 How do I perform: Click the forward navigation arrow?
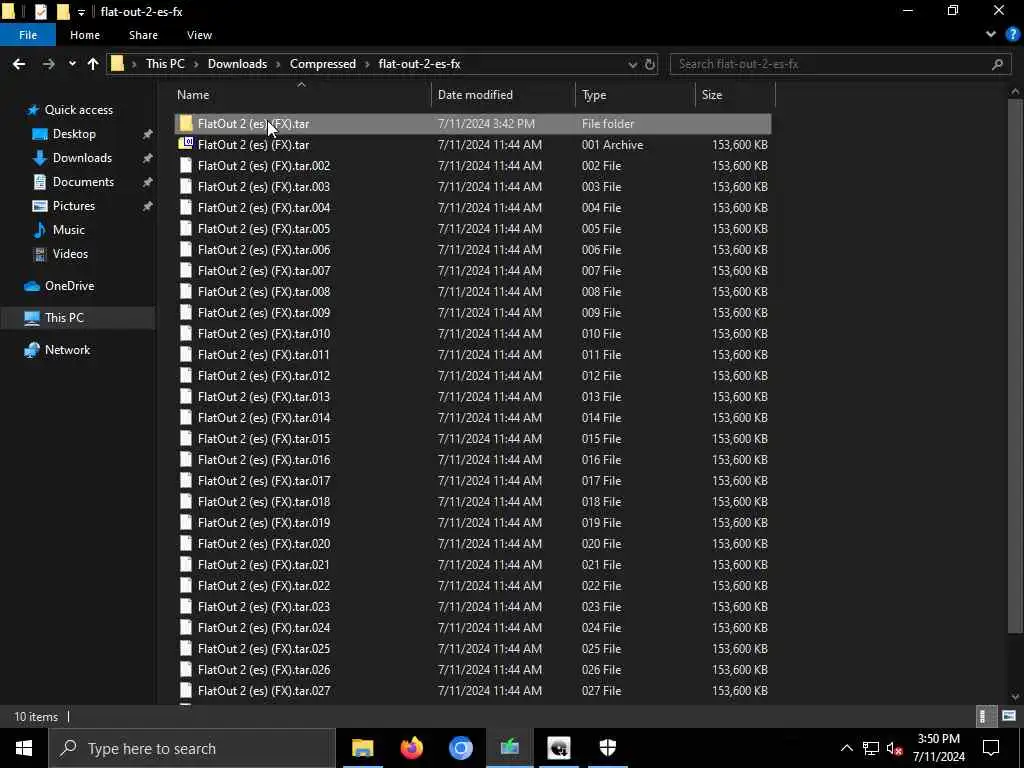pos(48,64)
